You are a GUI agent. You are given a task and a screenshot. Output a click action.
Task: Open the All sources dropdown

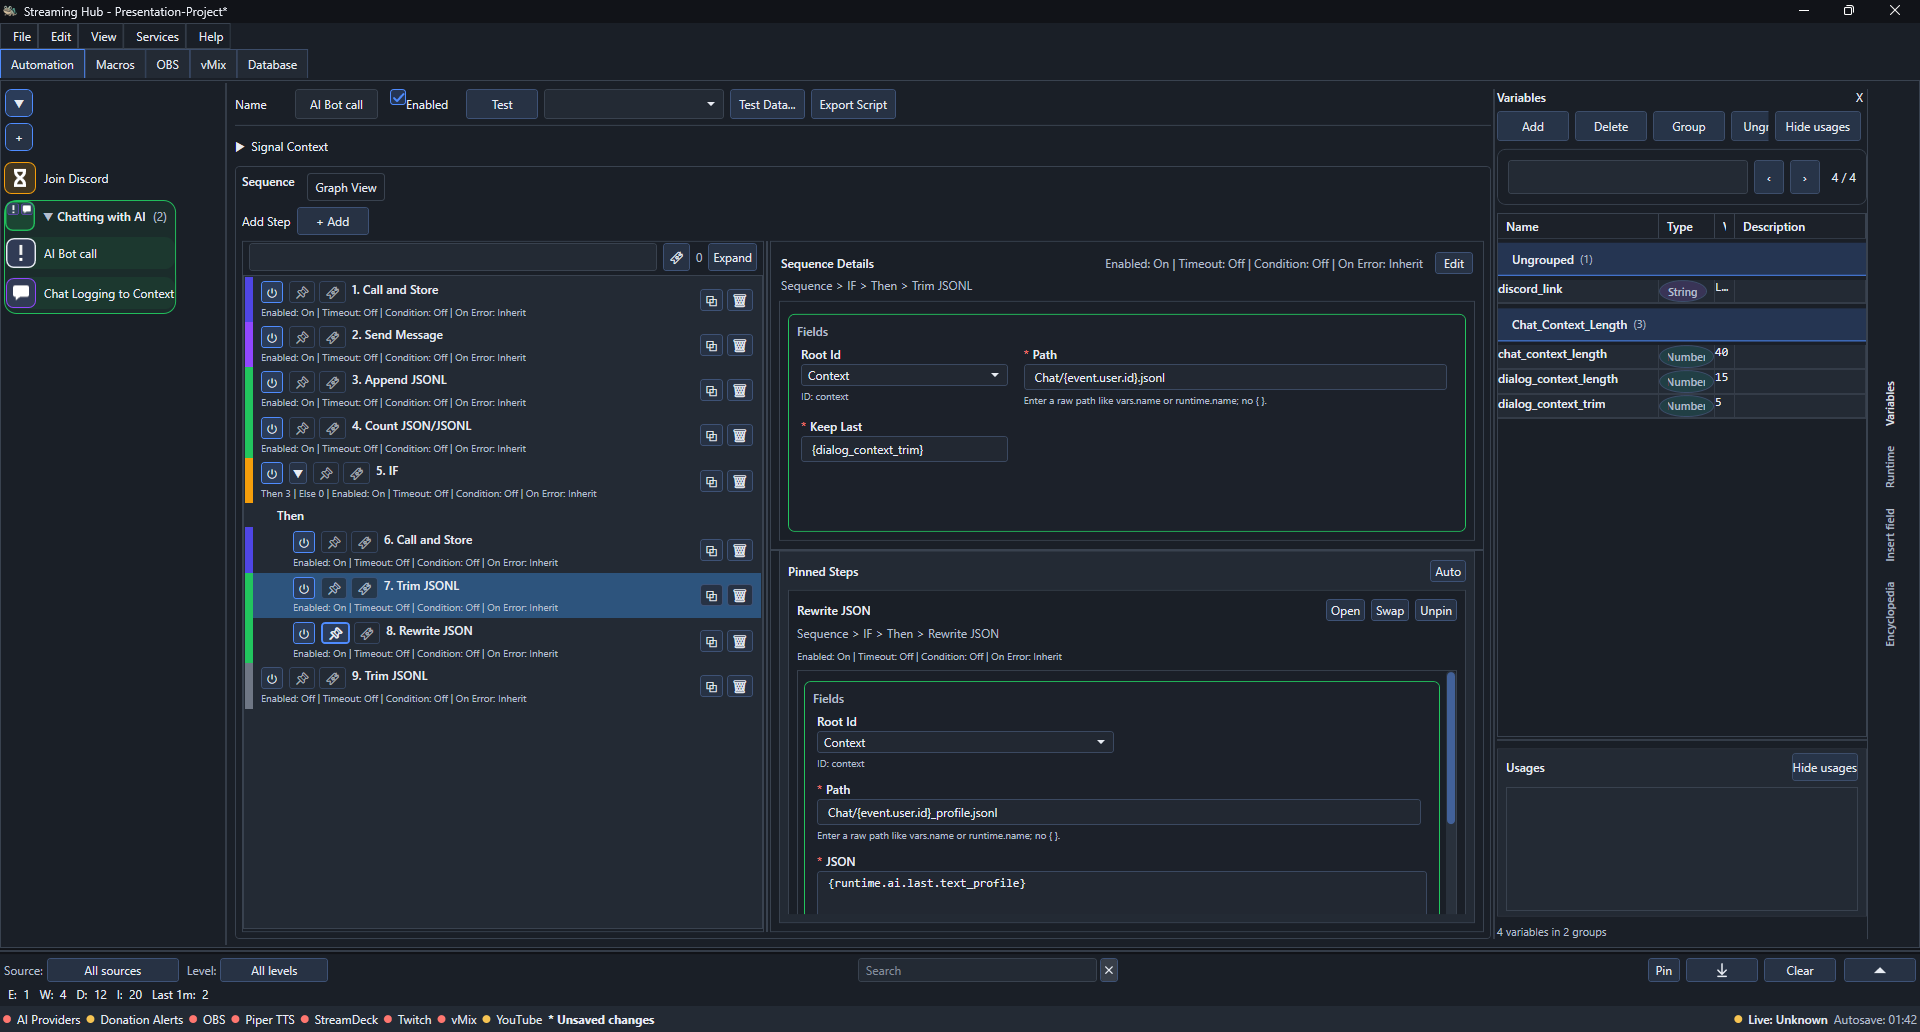113,970
